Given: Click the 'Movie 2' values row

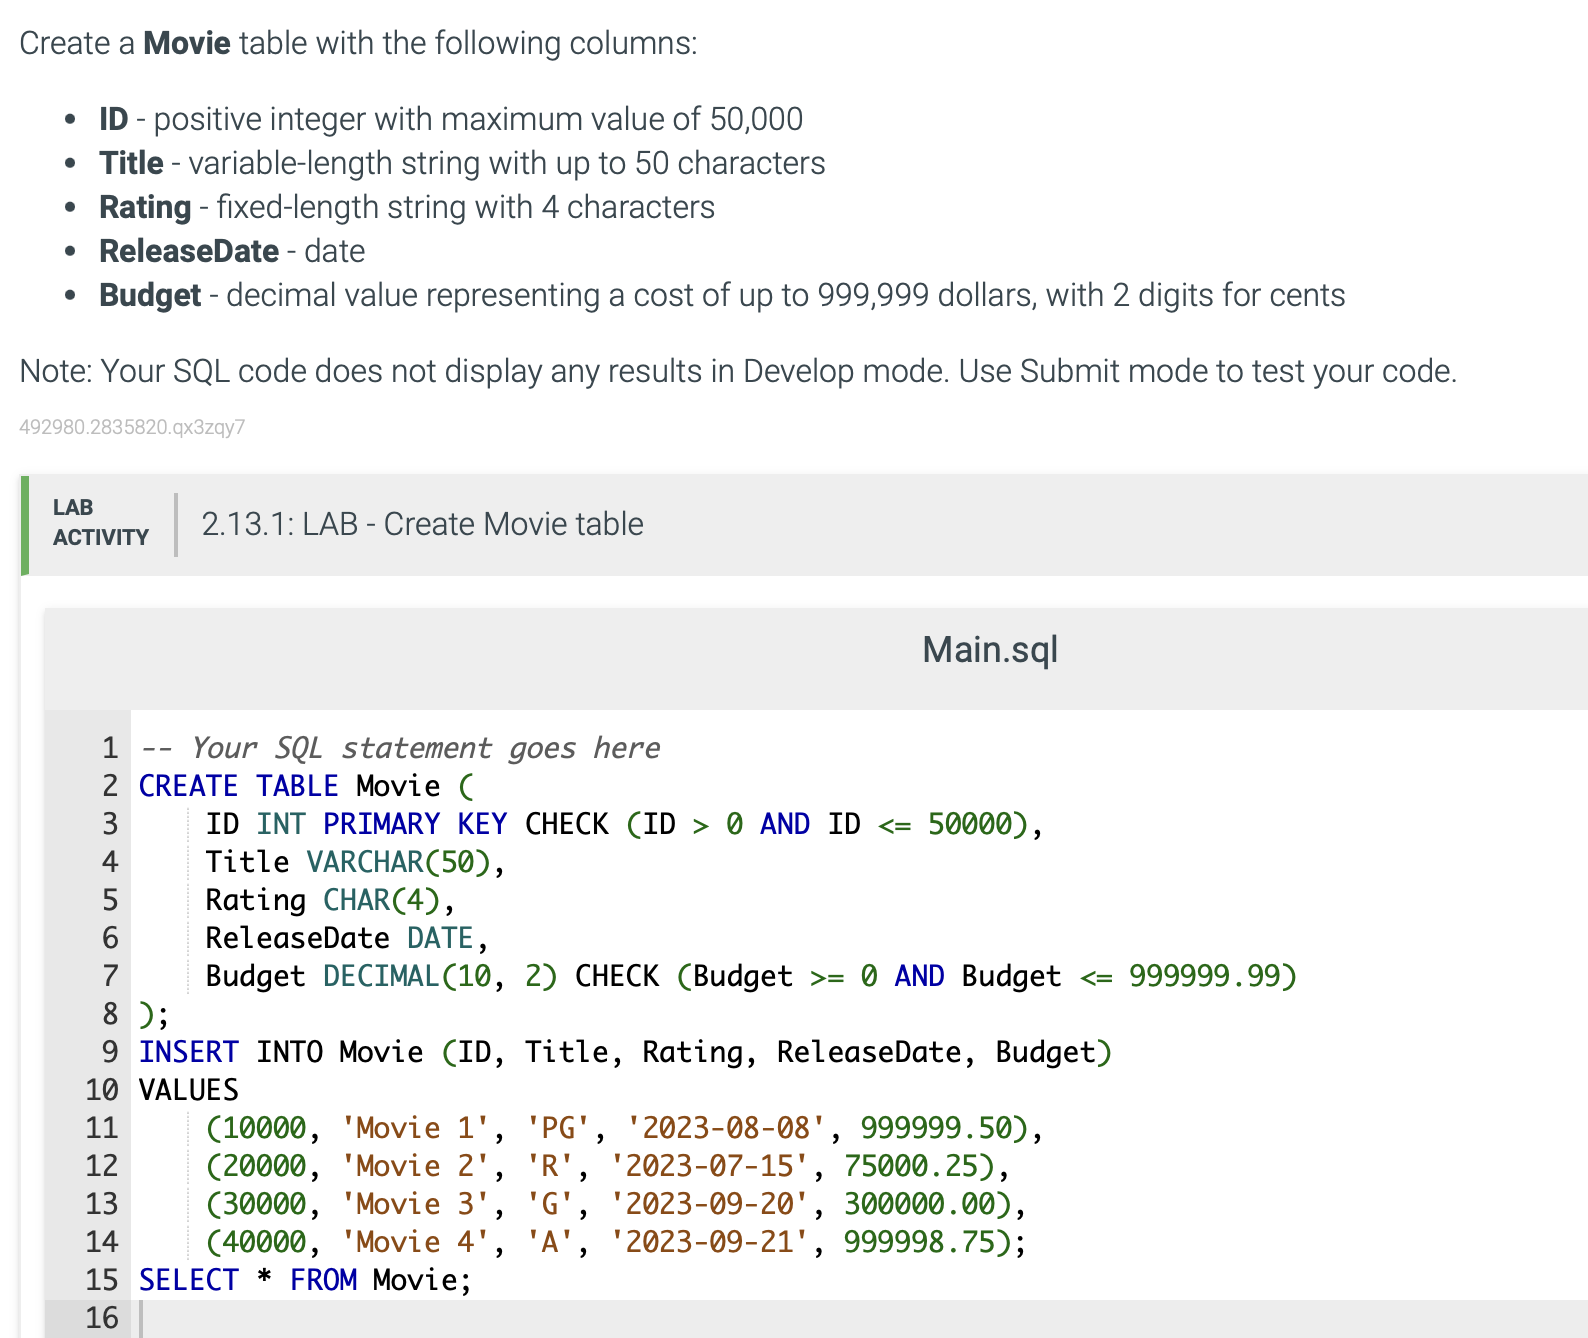Looking at the screenshot, I should pos(608,1166).
